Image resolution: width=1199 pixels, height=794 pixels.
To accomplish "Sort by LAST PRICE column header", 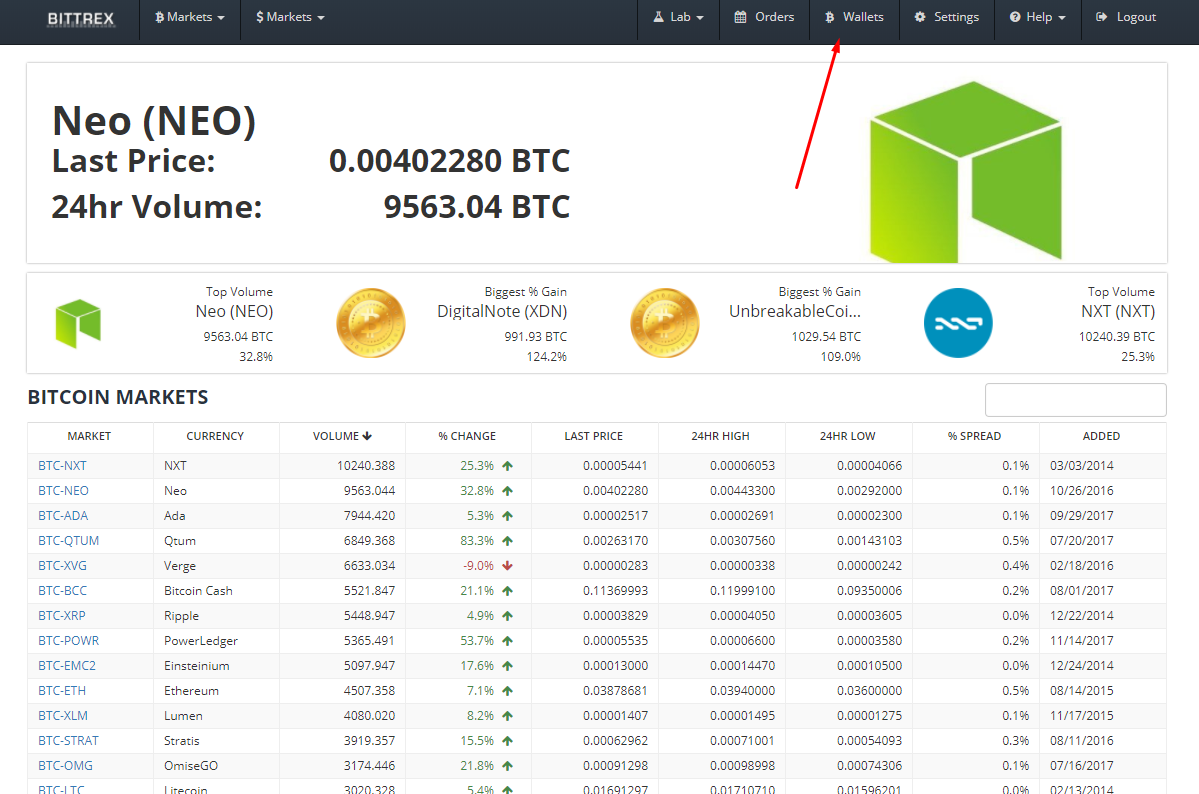I will click(593, 436).
